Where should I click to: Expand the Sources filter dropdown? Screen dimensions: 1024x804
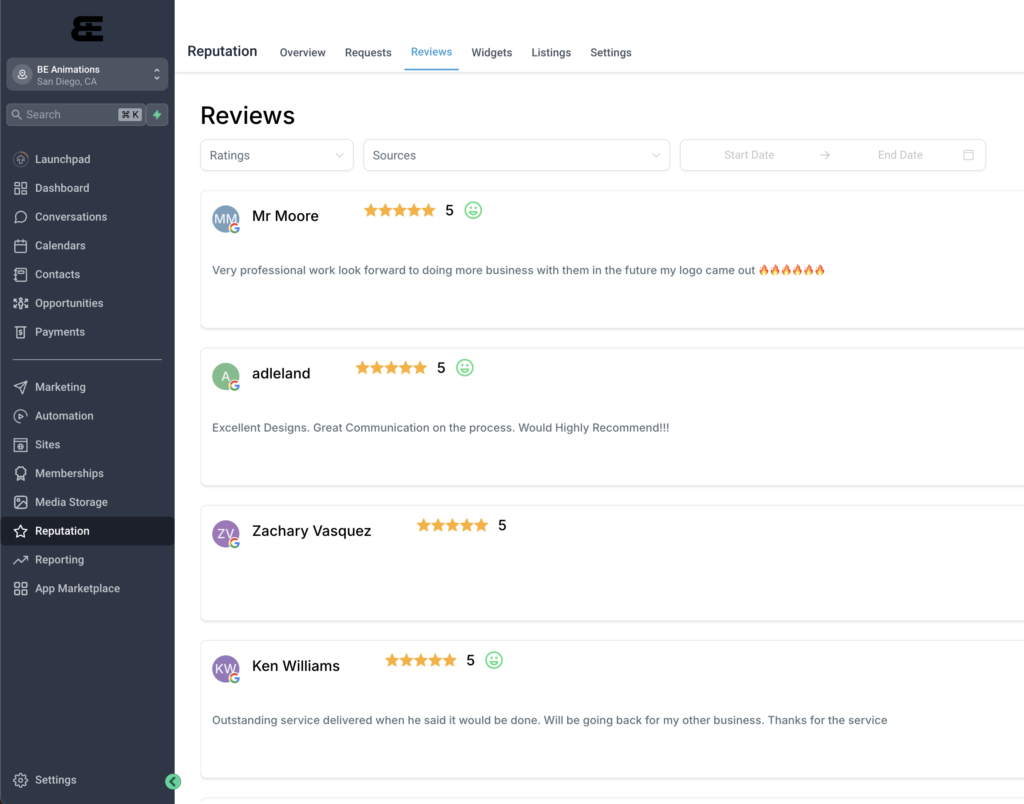point(516,155)
